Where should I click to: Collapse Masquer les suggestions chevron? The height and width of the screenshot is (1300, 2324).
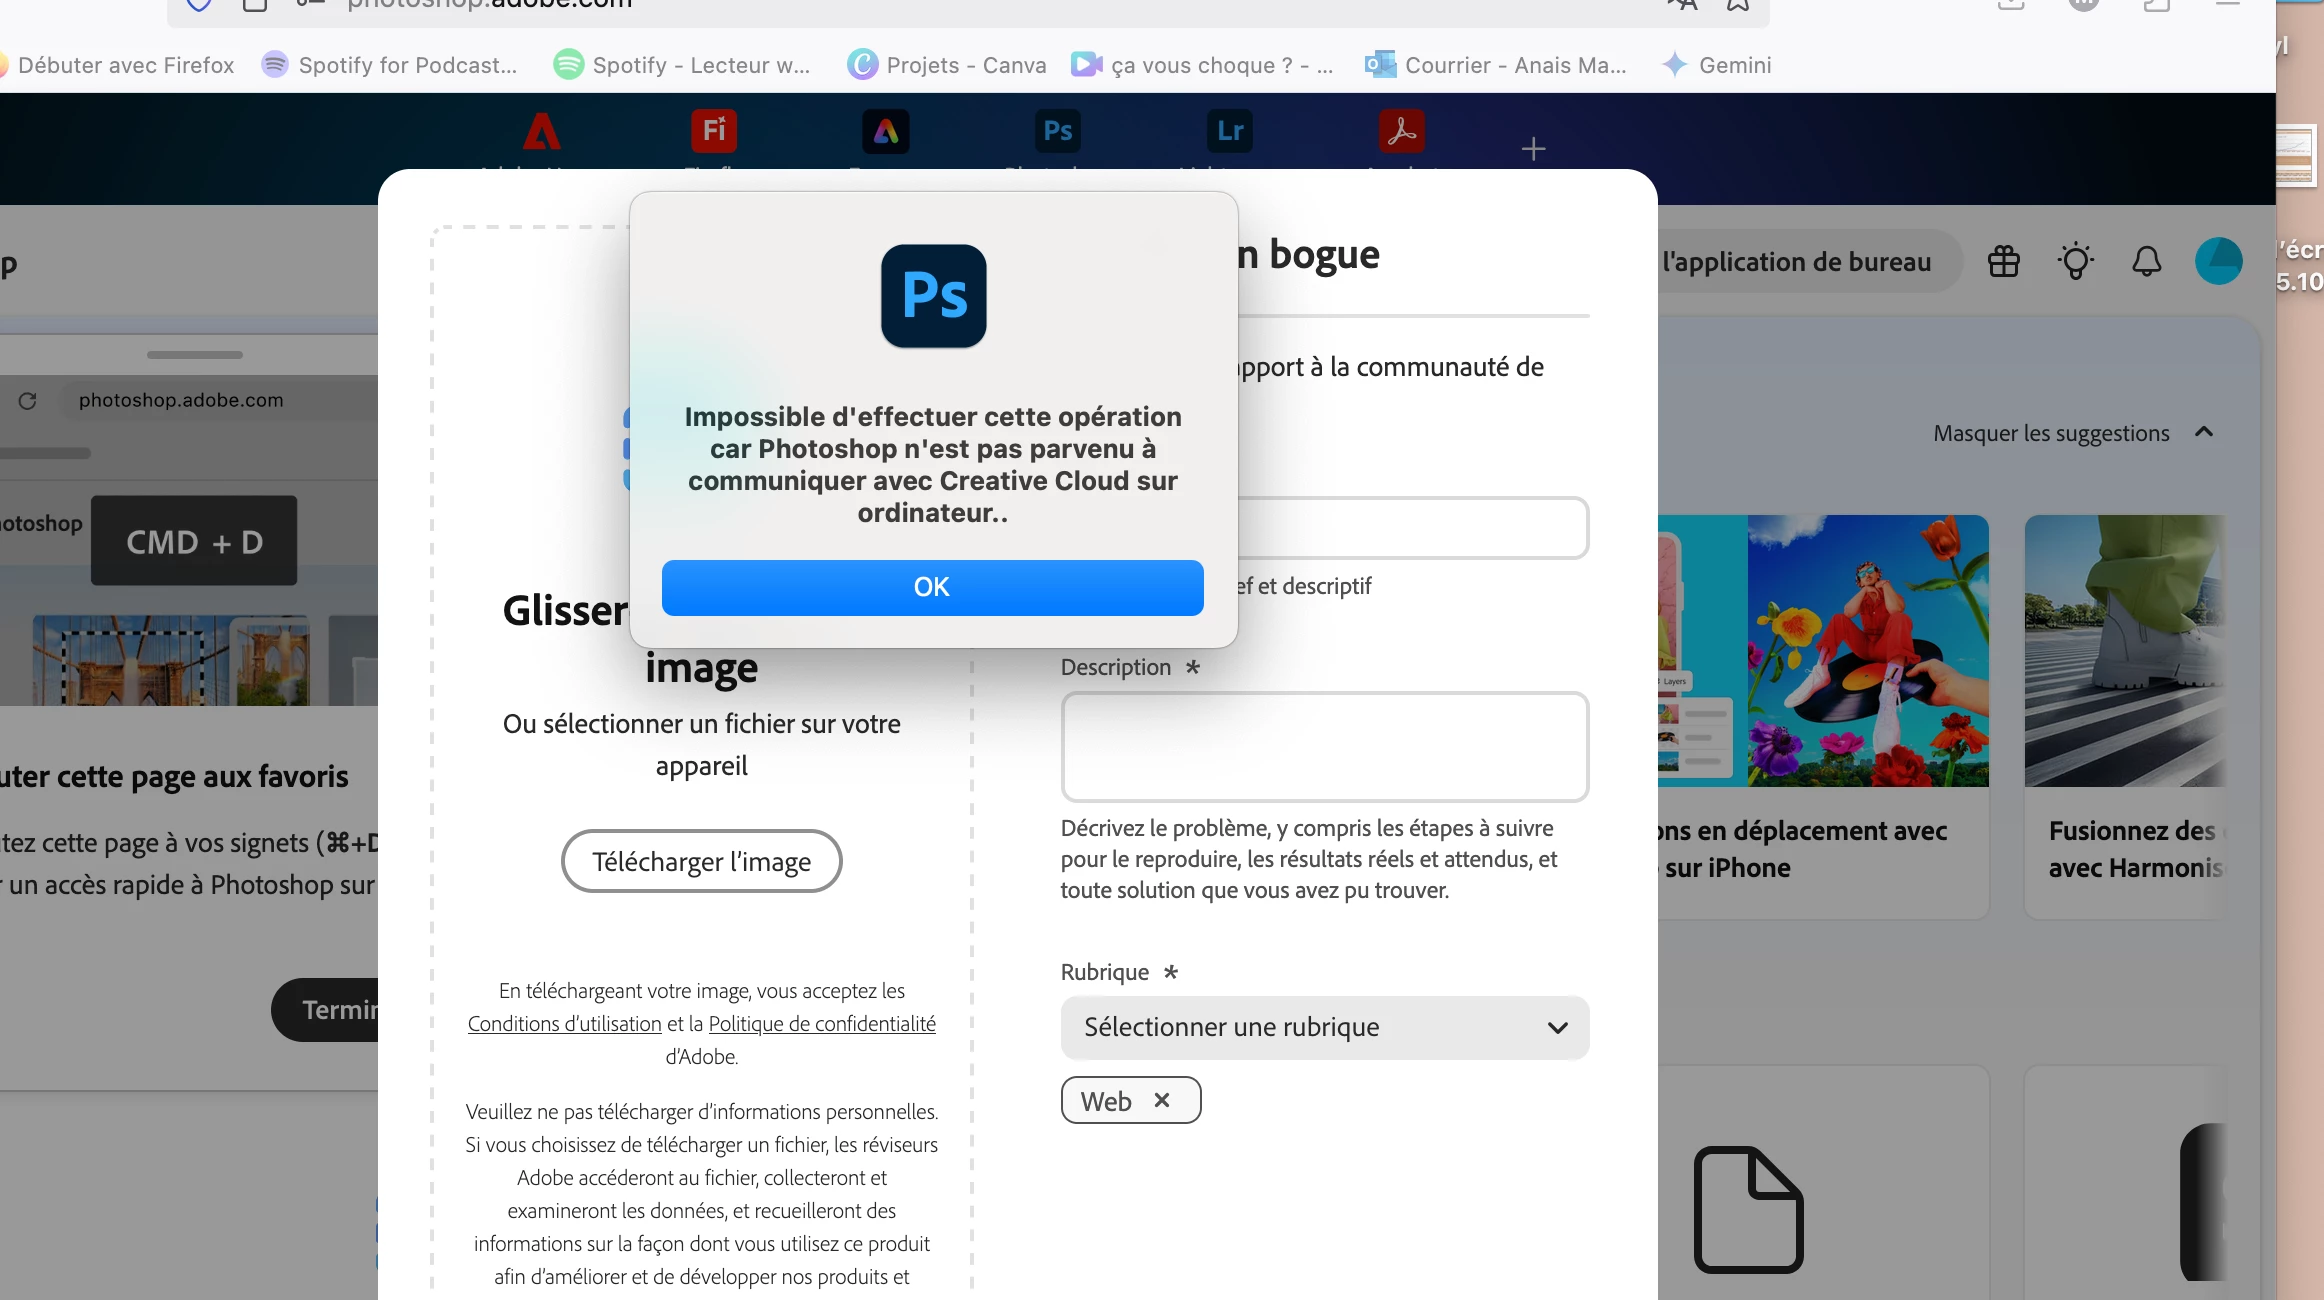pos(2203,432)
